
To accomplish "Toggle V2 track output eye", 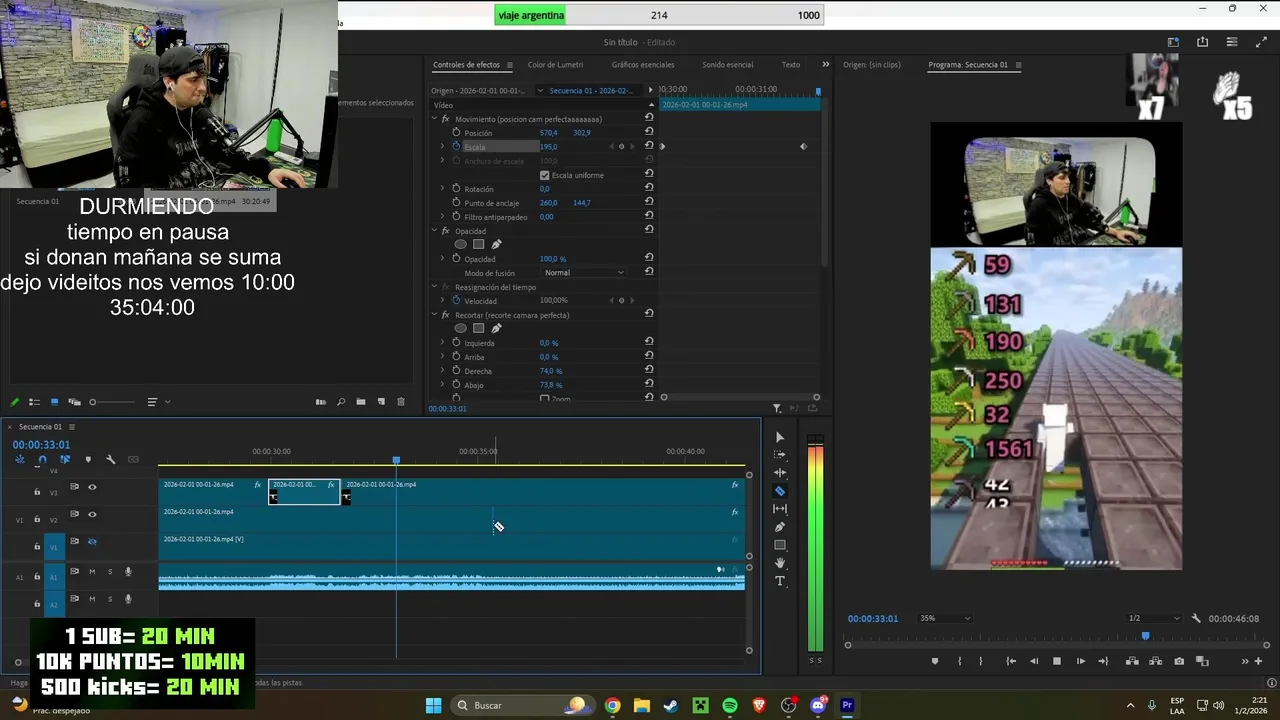I will click(92, 514).
